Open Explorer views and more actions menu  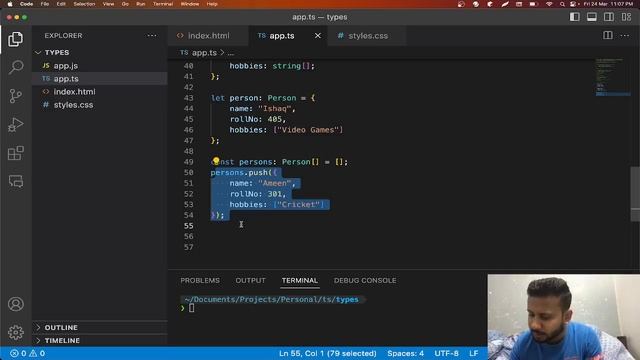(x=152, y=36)
